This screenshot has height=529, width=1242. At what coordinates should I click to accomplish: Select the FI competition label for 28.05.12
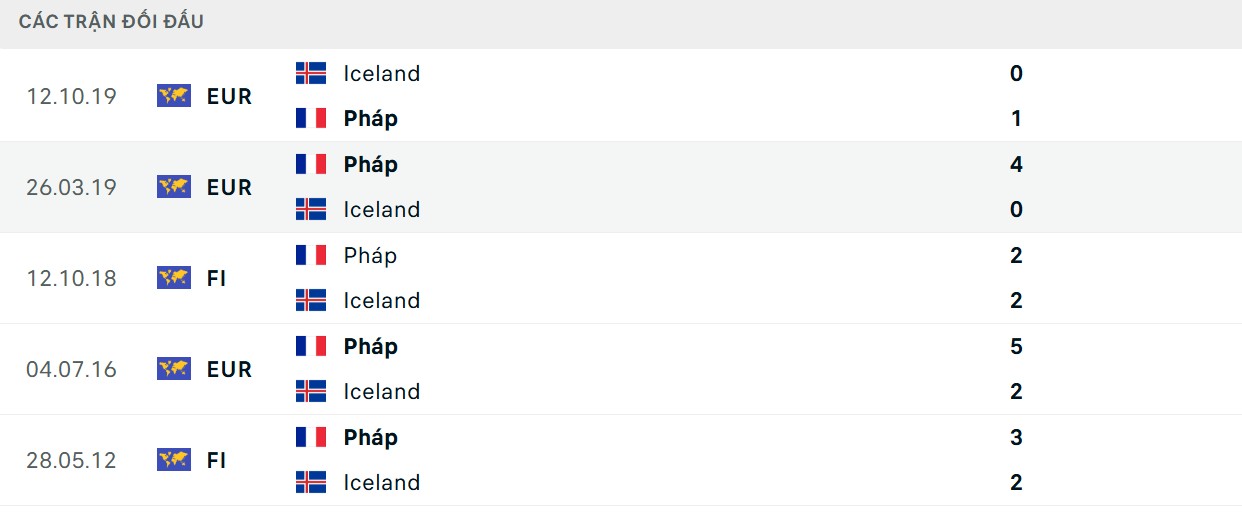[217, 460]
